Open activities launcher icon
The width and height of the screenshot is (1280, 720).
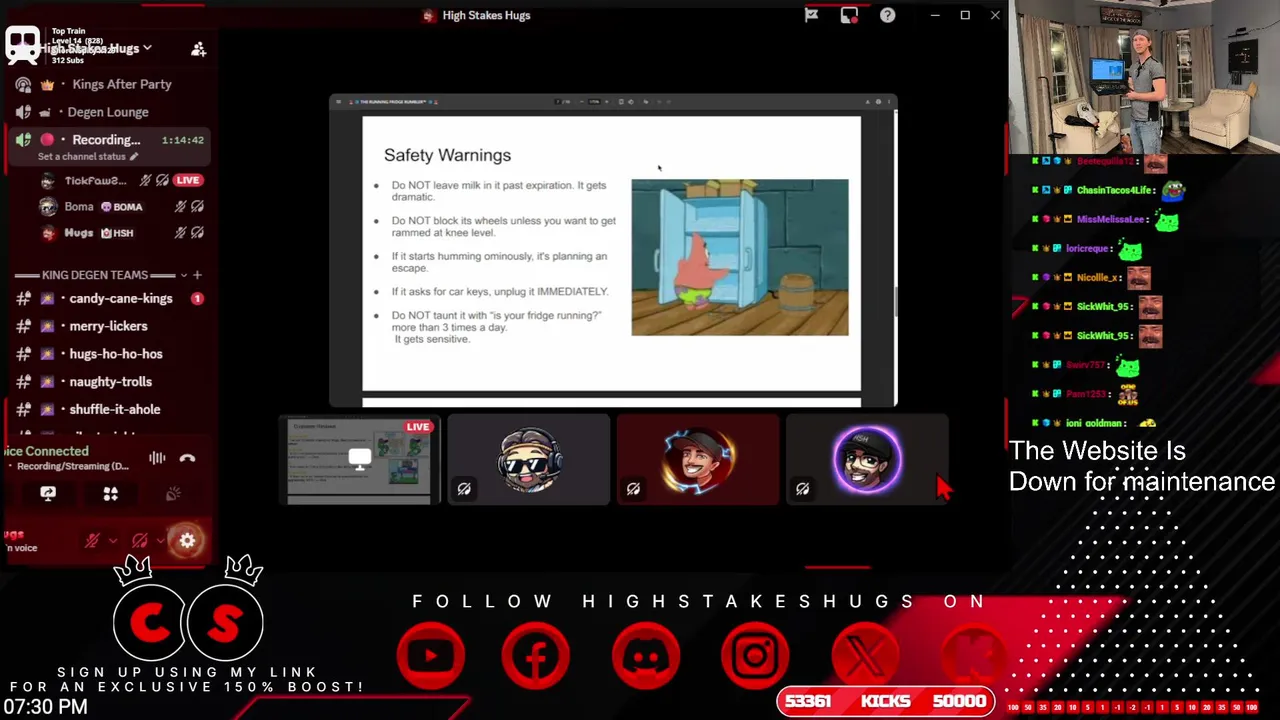[111, 494]
